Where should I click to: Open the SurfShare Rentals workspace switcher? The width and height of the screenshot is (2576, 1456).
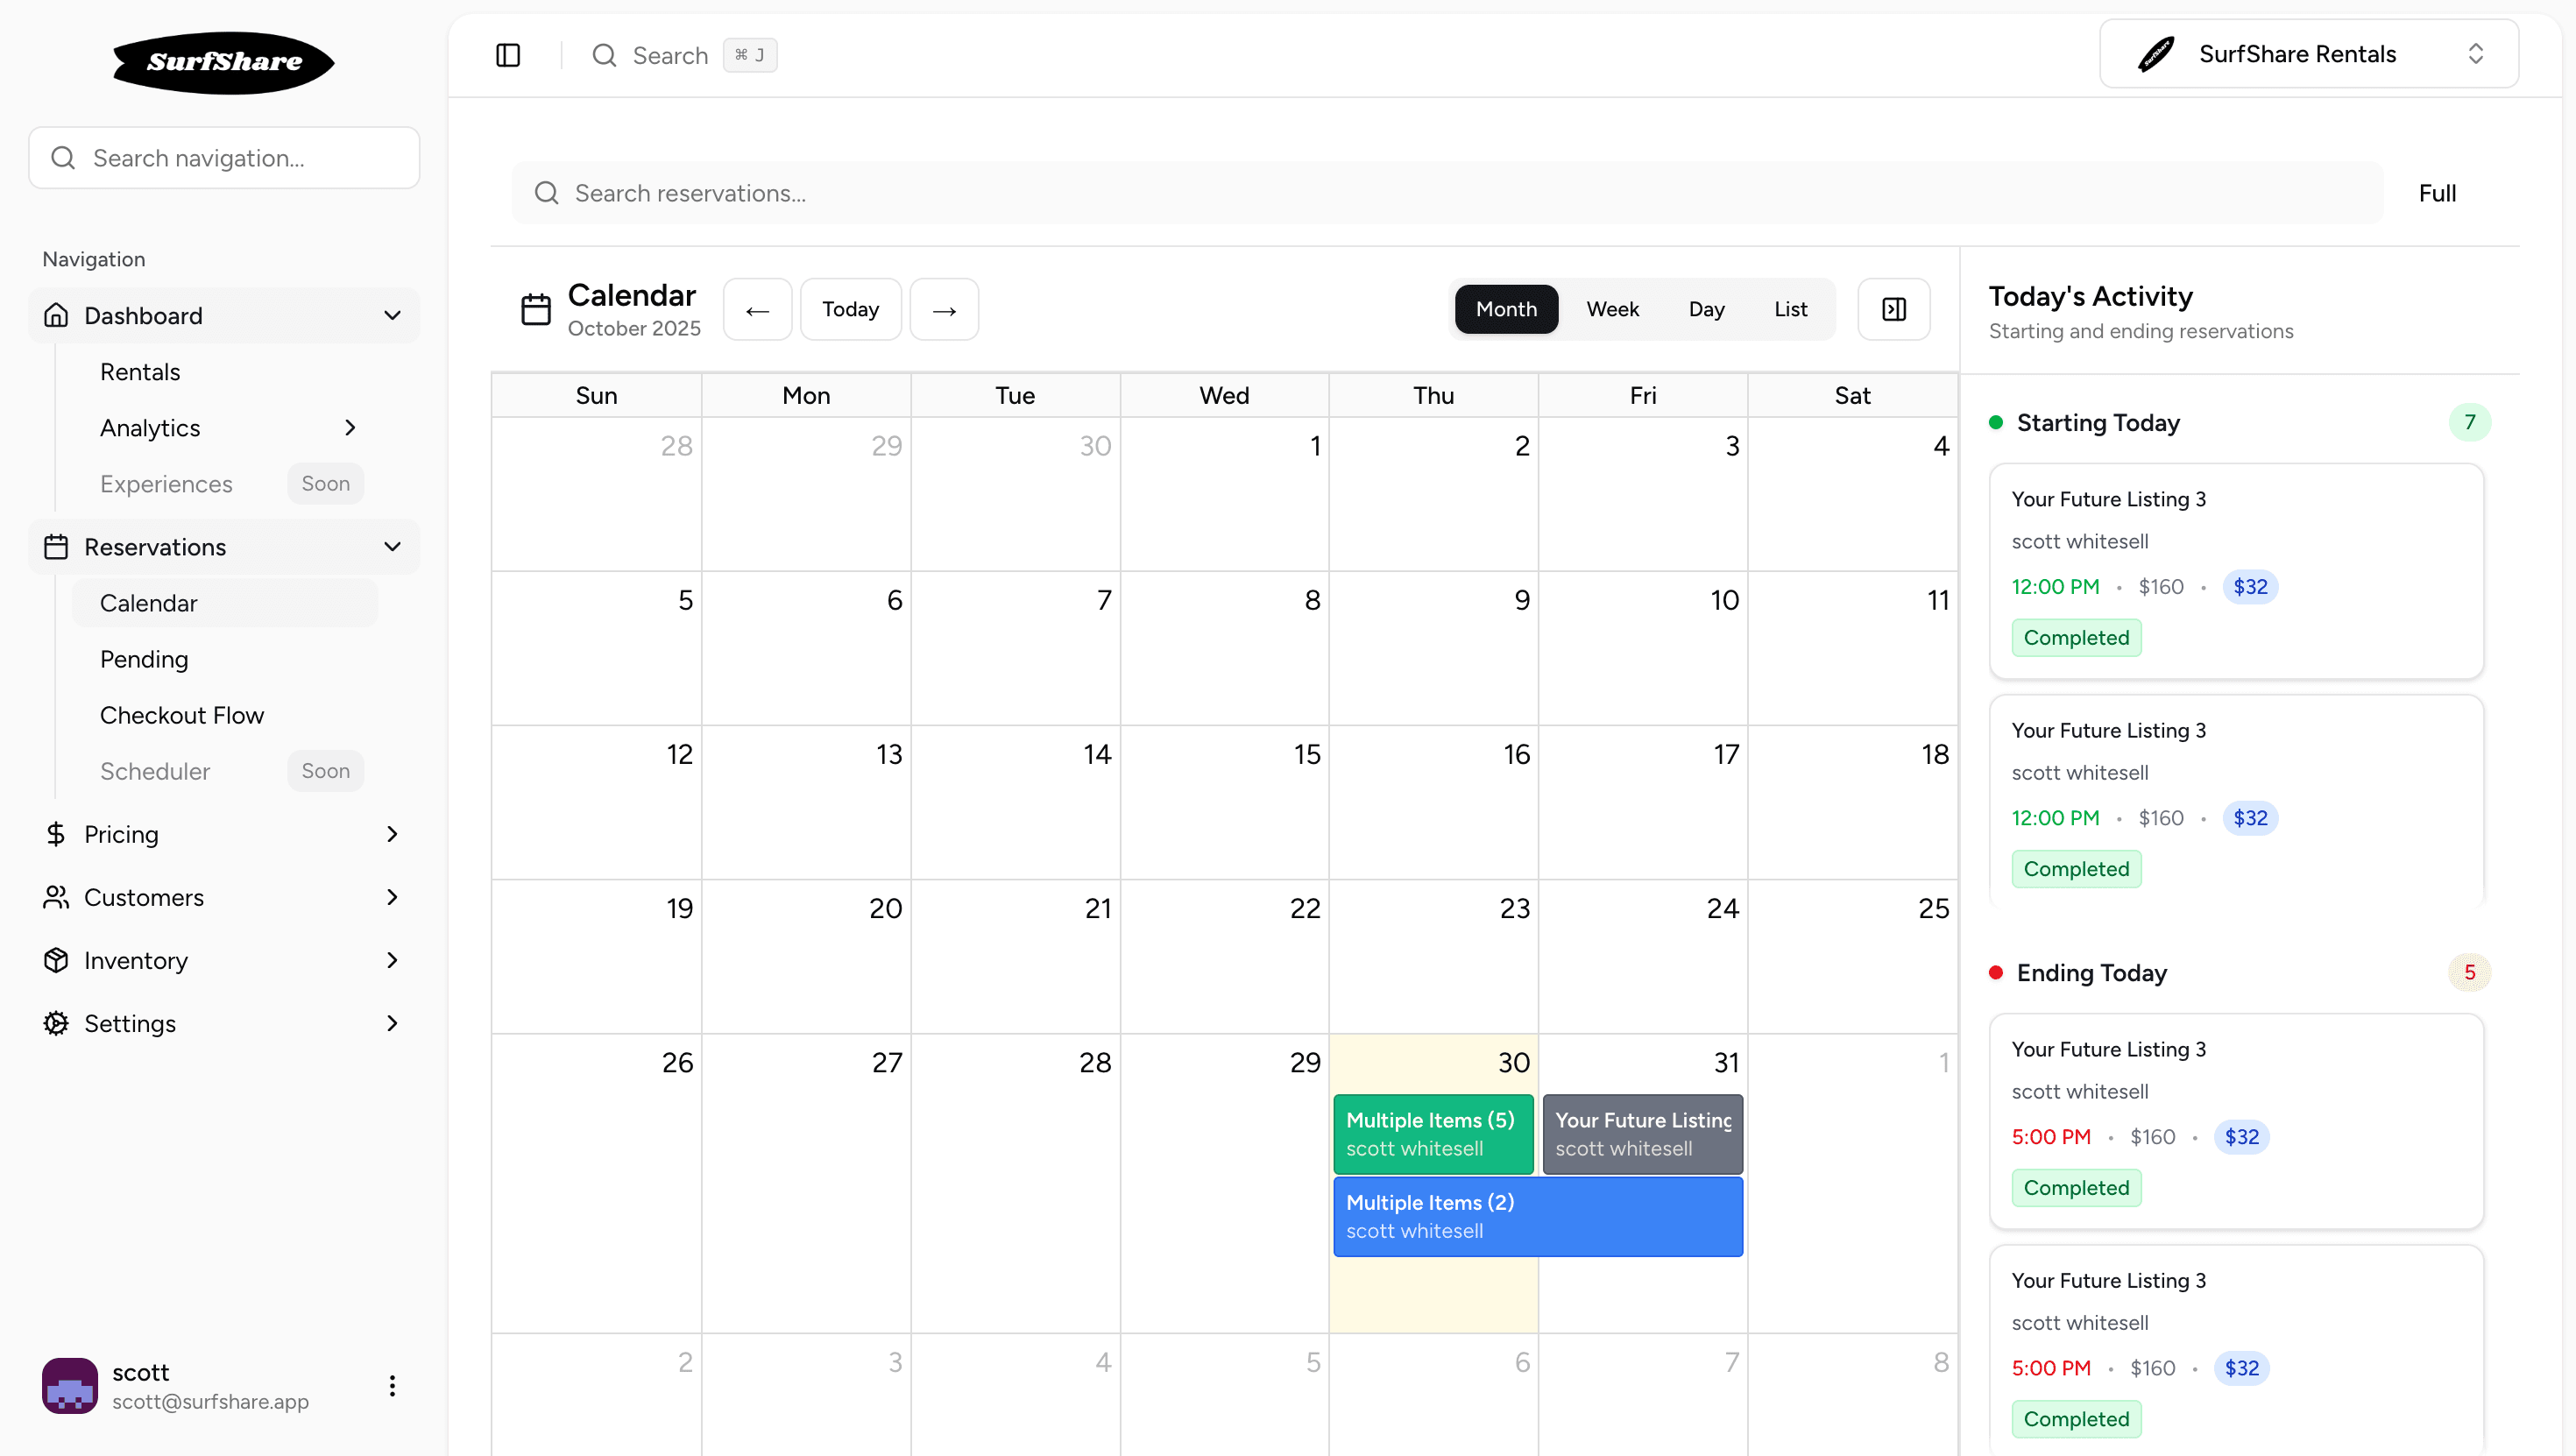tap(2308, 54)
